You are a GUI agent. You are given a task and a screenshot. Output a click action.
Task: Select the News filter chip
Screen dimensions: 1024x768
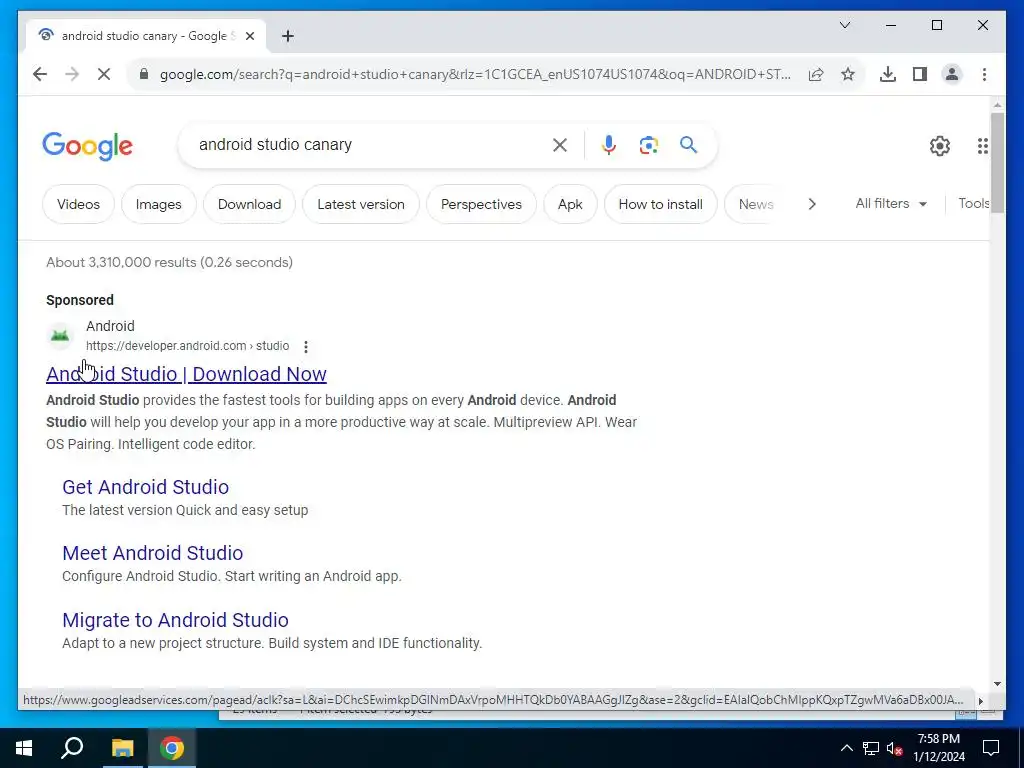point(756,204)
